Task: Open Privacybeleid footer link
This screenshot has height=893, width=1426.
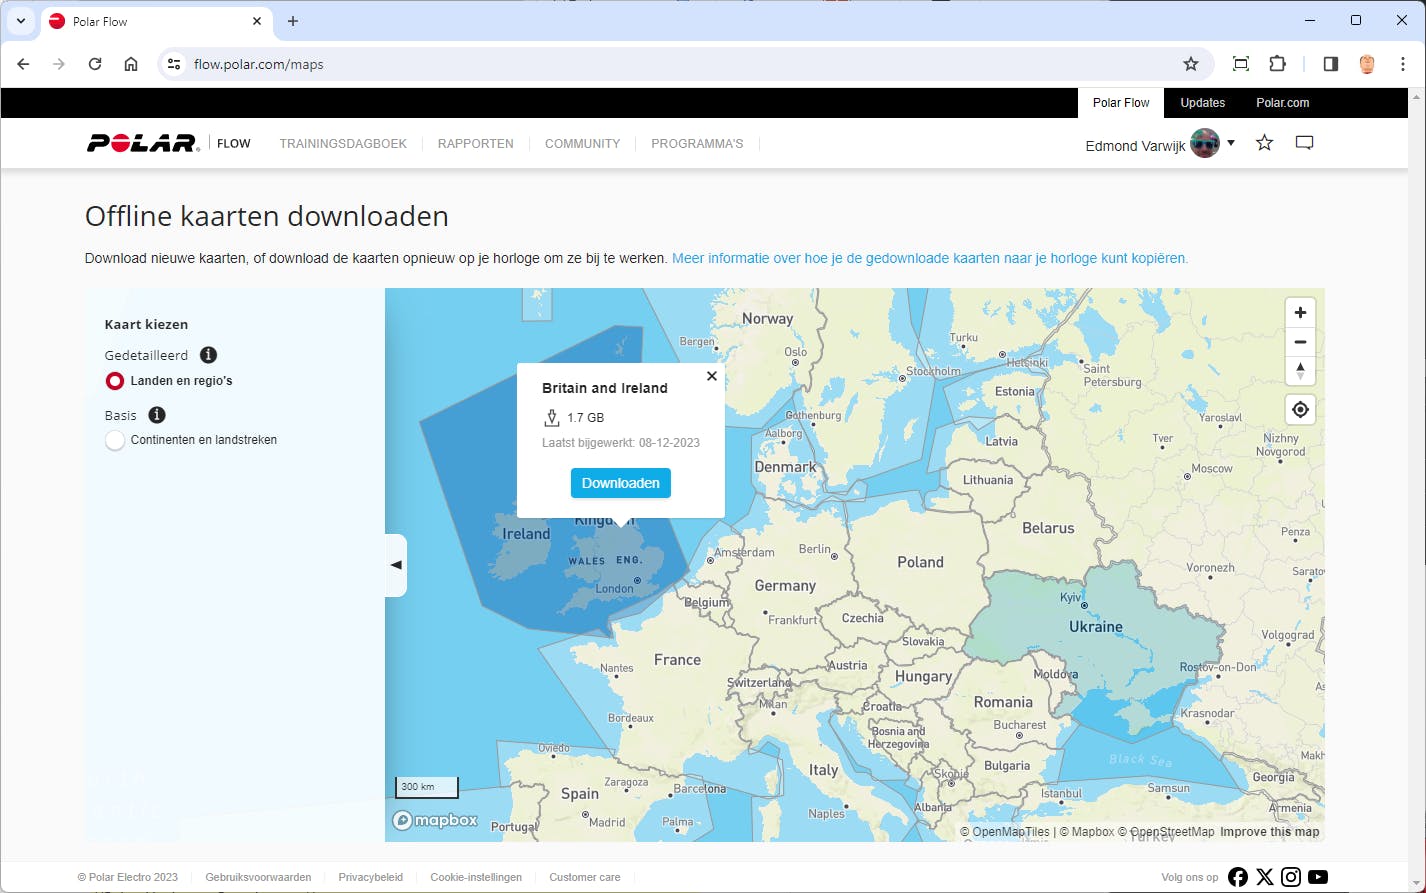Action: coord(371,877)
